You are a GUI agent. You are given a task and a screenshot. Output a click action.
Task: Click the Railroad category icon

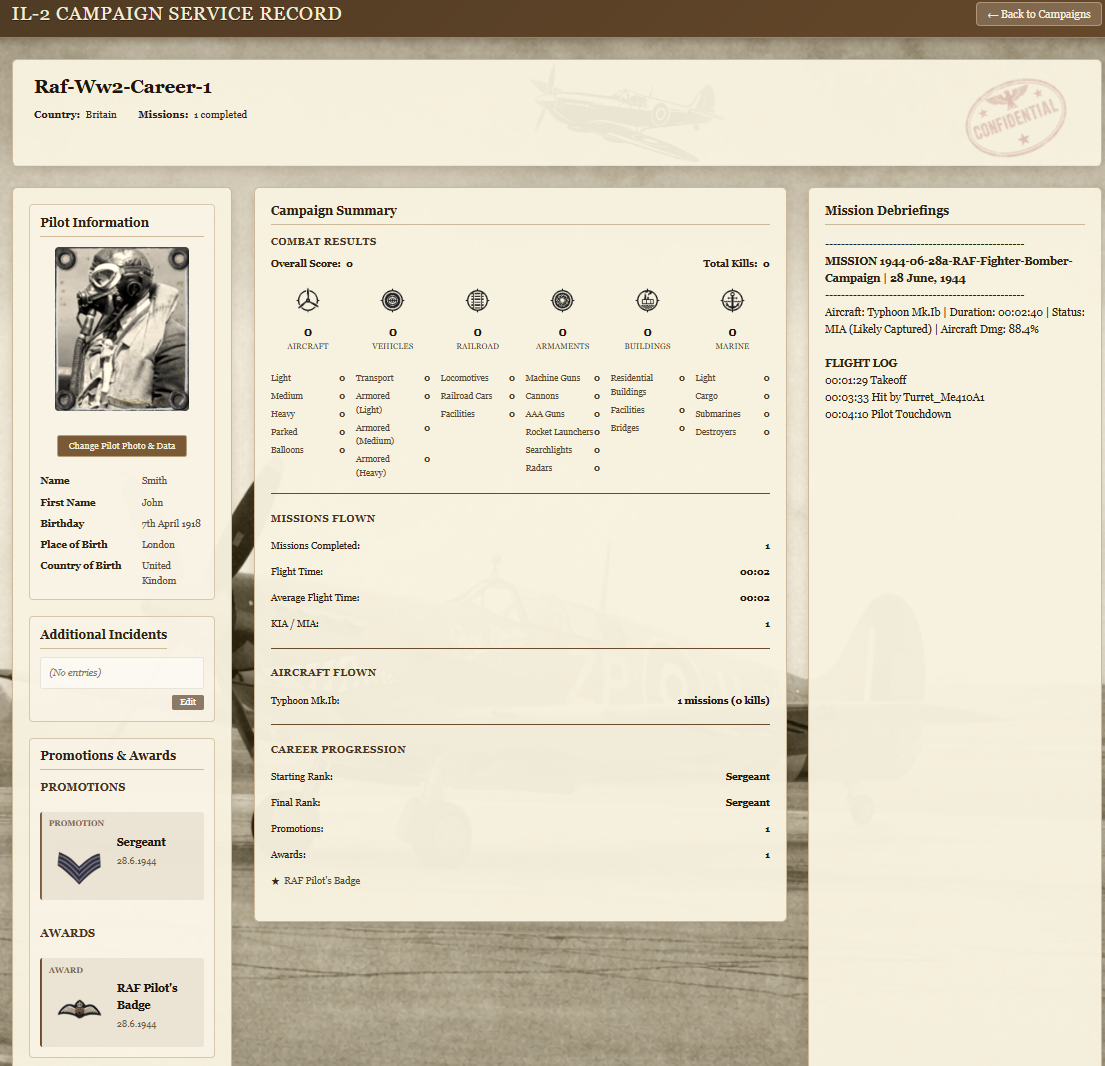point(478,300)
